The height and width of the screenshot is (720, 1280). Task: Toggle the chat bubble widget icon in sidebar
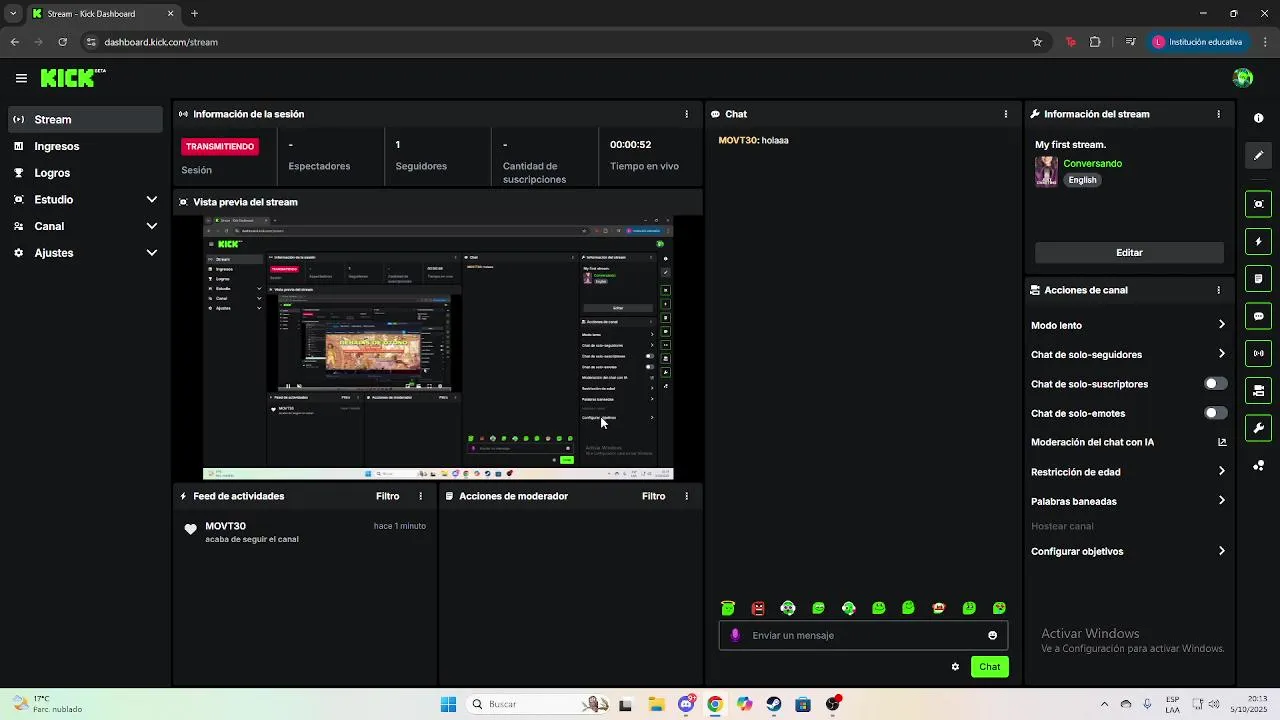pos(1258,316)
